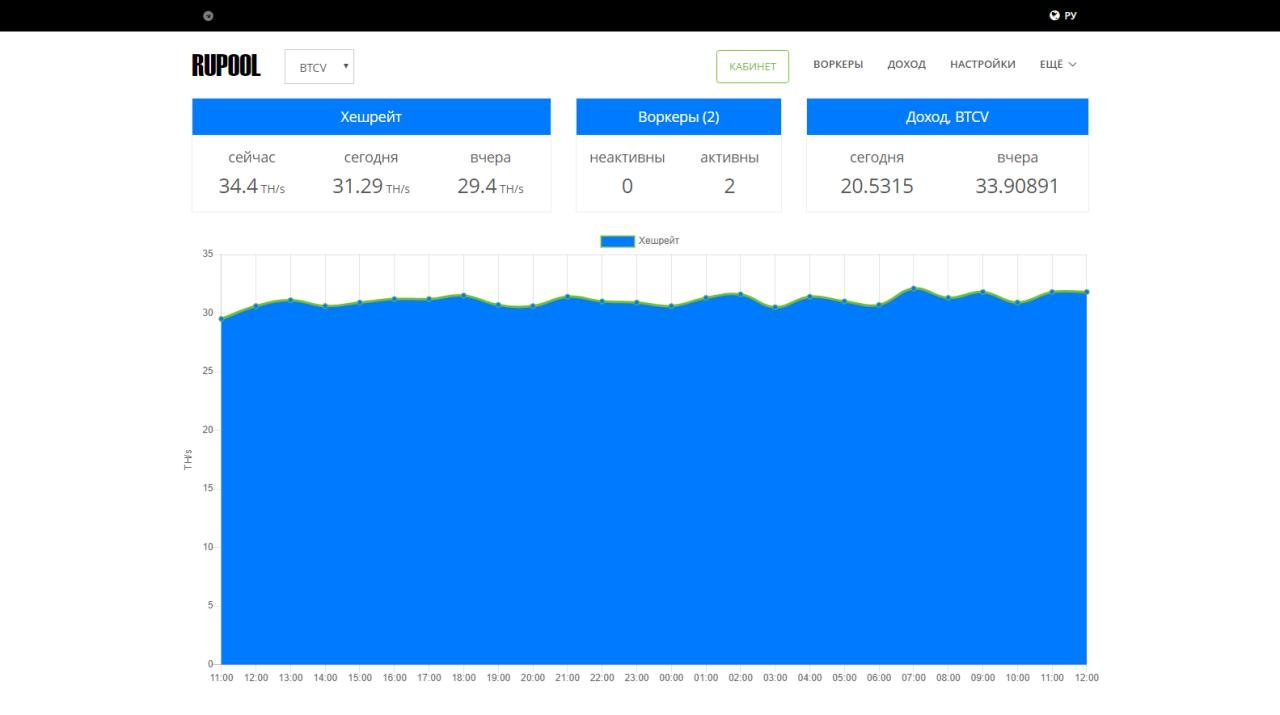Image resolution: width=1280 pixels, height=715 pixels.
Task: Toggle Хешрейт dataset via legend label
Action: (659, 241)
